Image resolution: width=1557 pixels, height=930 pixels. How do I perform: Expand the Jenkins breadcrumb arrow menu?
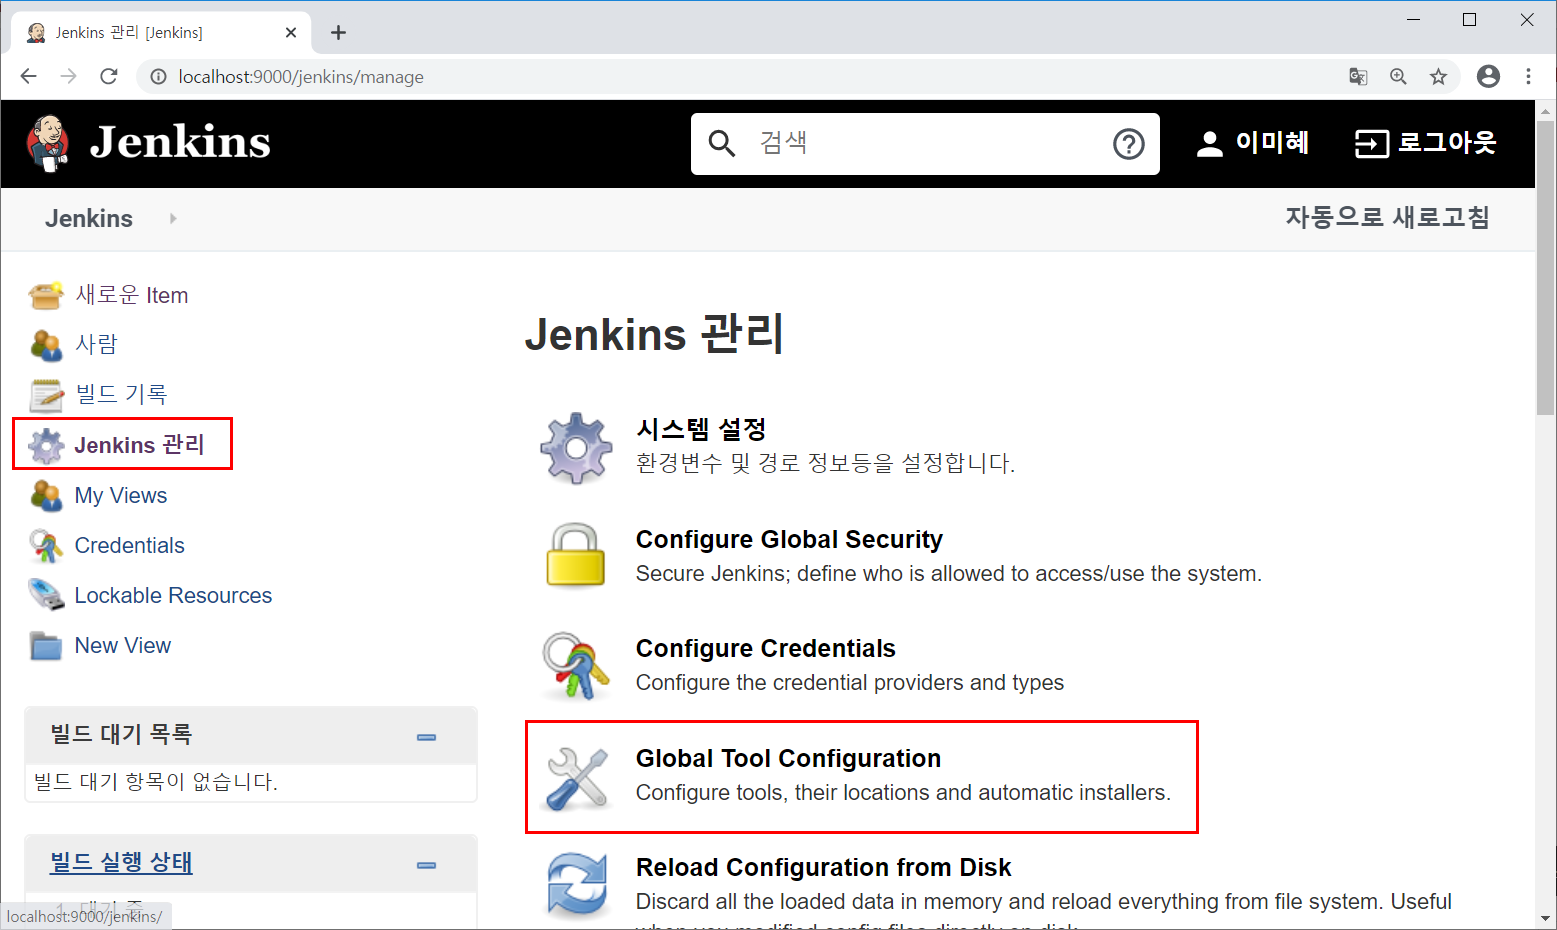coord(173,218)
